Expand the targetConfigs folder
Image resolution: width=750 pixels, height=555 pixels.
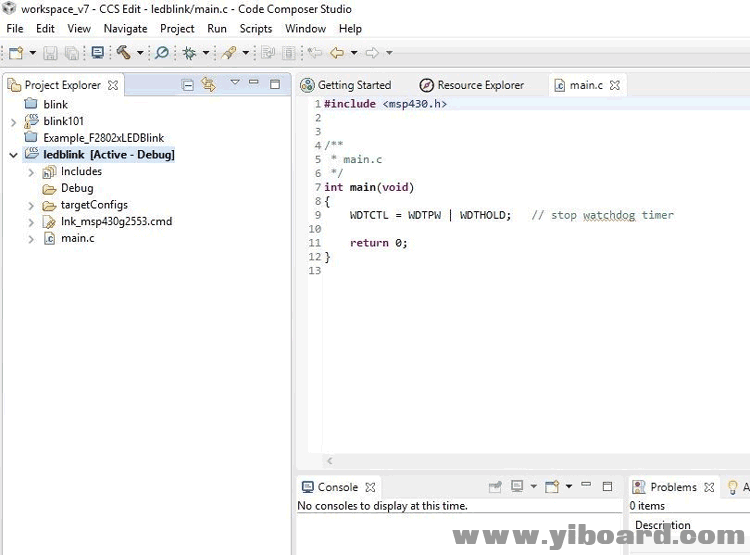click(31, 206)
